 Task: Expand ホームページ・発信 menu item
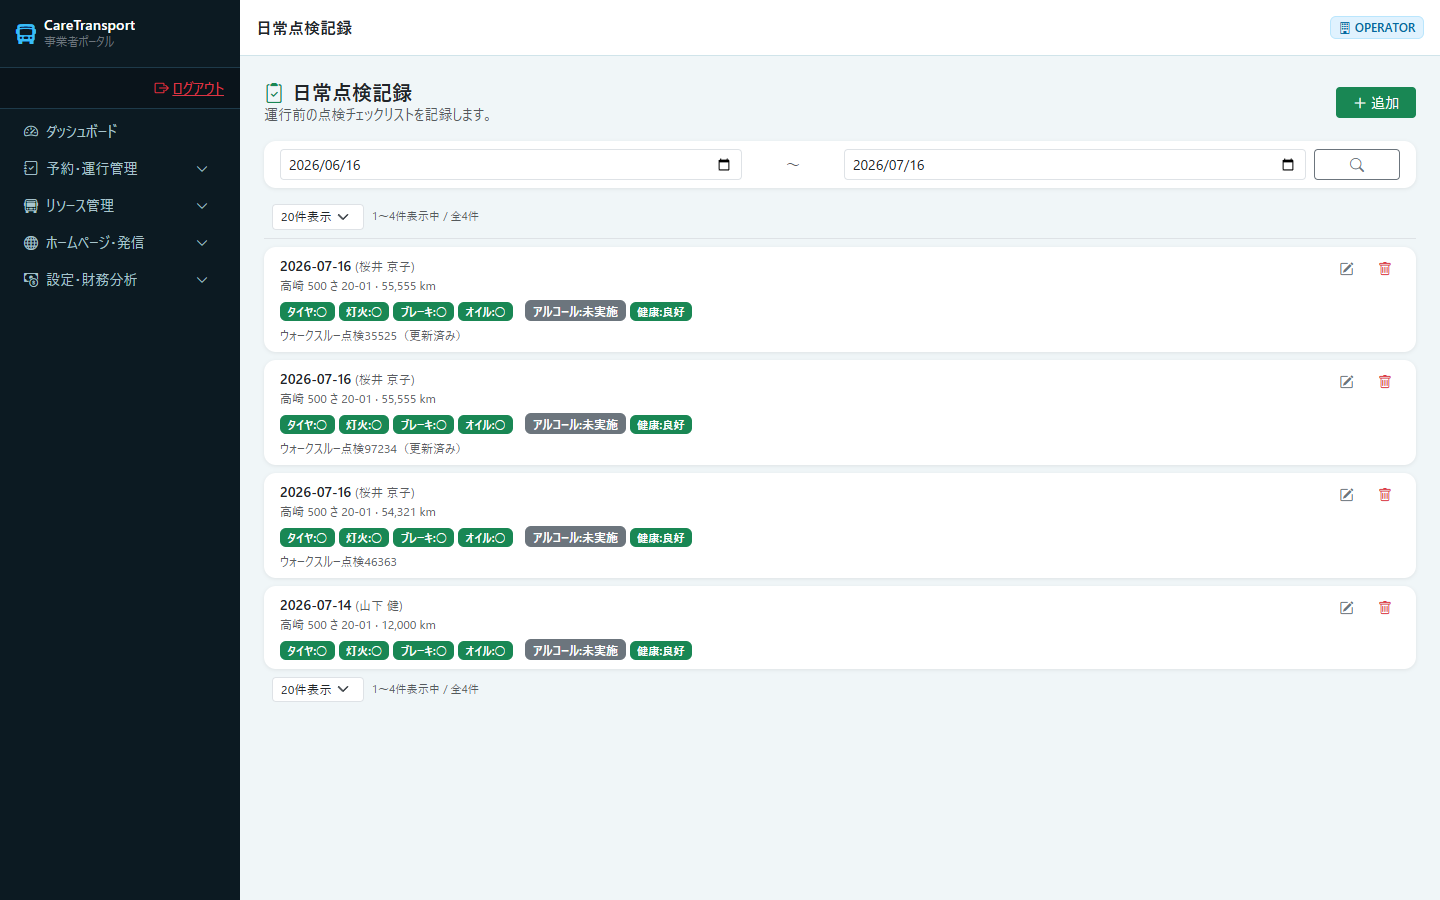click(120, 243)
